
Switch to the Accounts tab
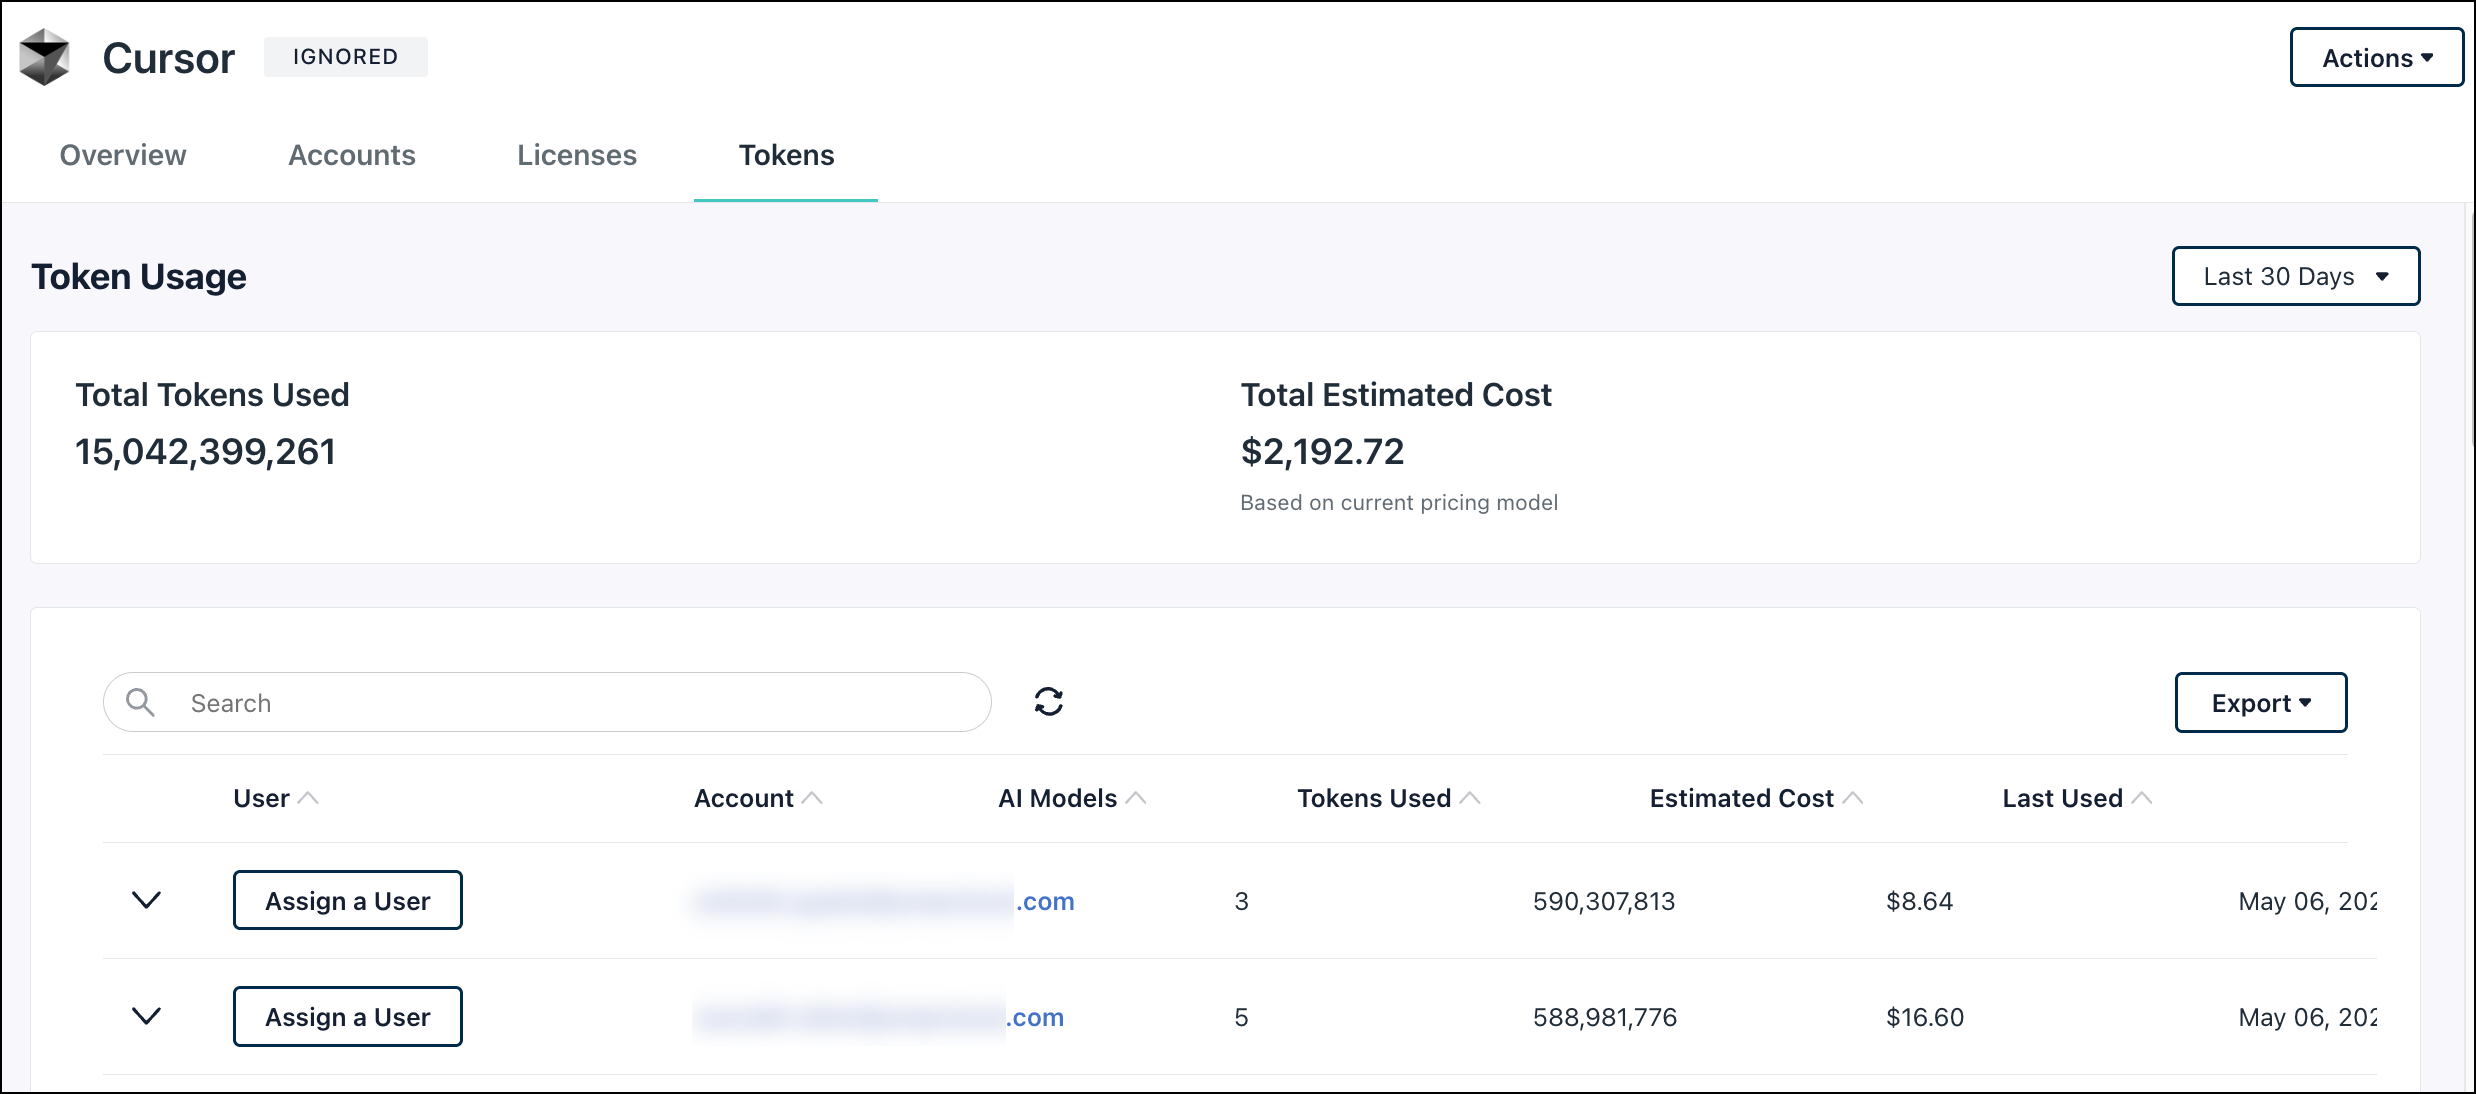click(352, 155)
